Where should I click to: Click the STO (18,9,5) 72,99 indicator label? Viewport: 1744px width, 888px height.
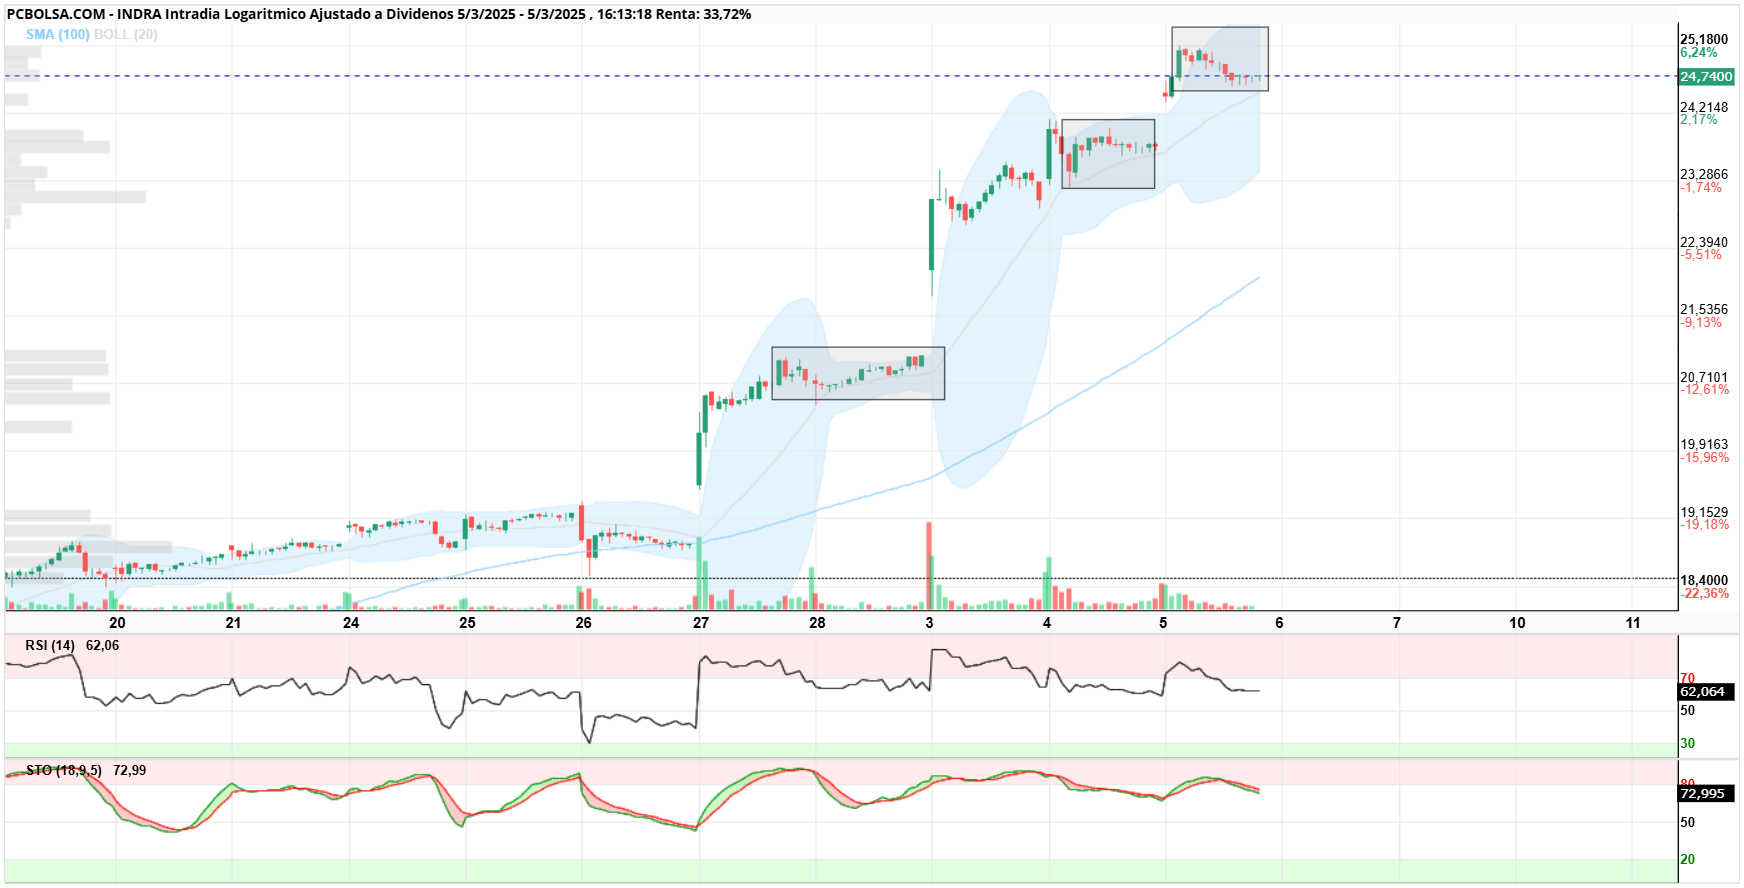86,771
